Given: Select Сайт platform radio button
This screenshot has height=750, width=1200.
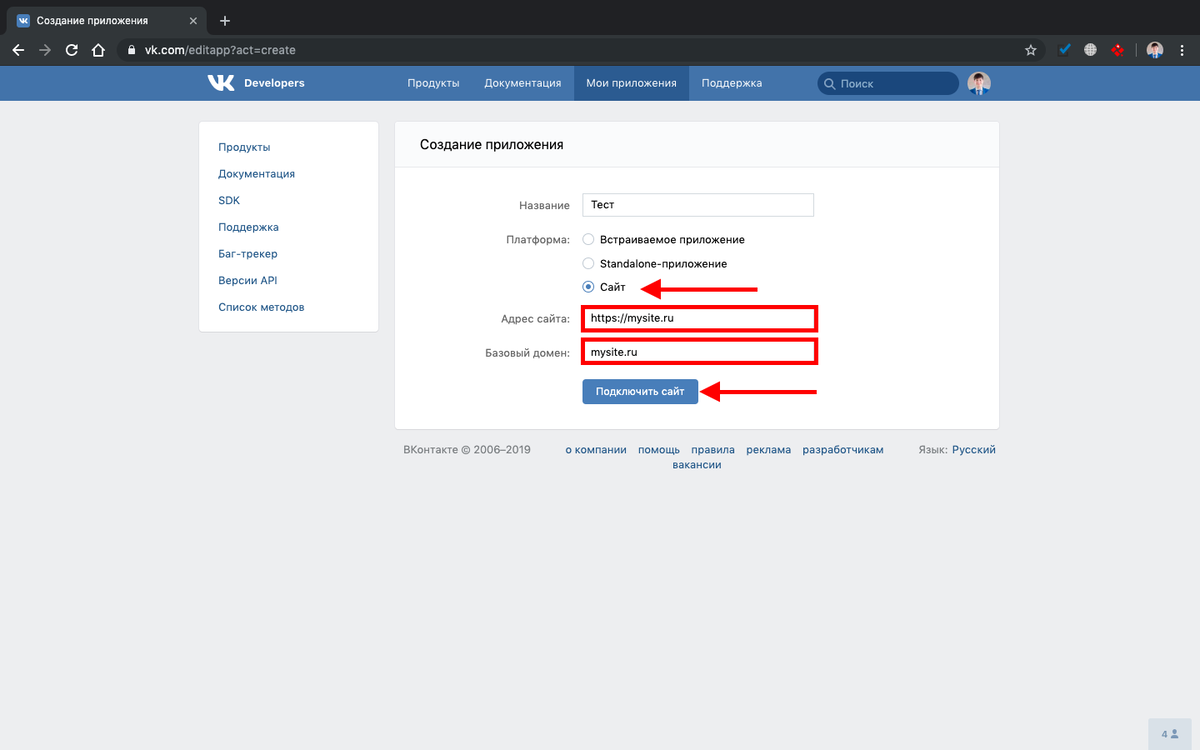Looking at the screenshot, I should [588, 287].
